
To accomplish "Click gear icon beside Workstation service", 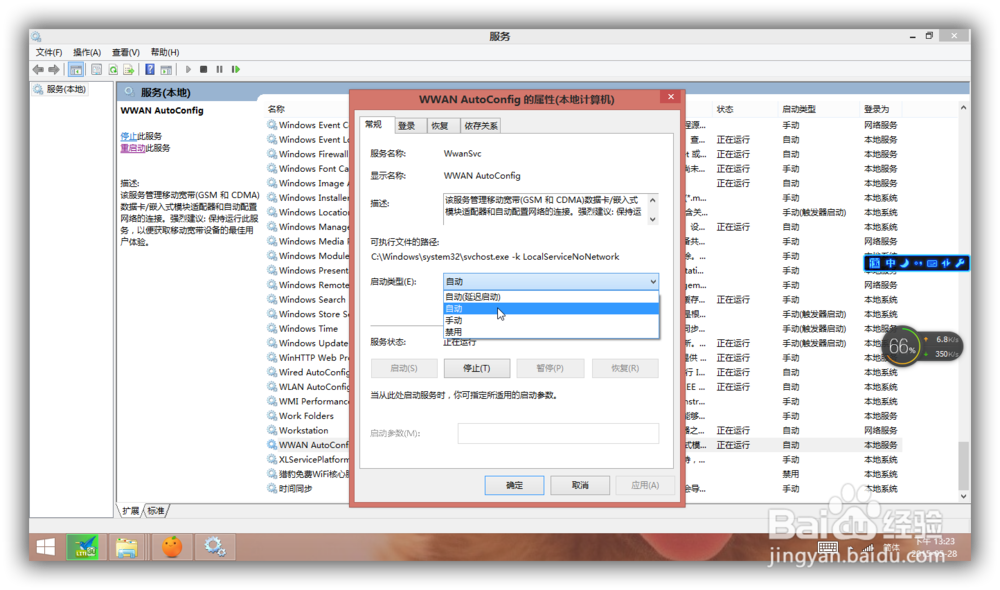I will (272, 431).
